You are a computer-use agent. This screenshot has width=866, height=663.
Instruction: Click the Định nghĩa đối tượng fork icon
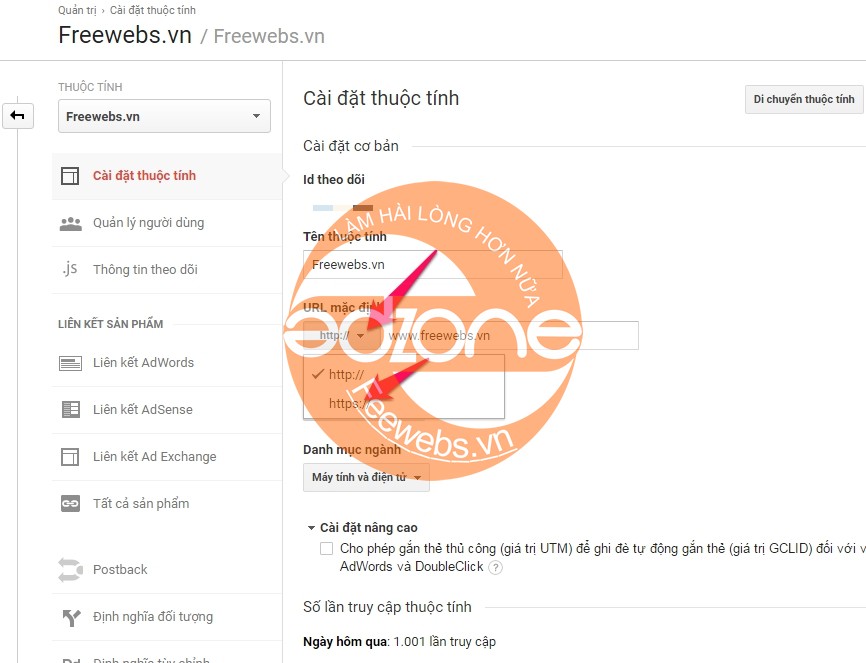[x=71, y=617]
